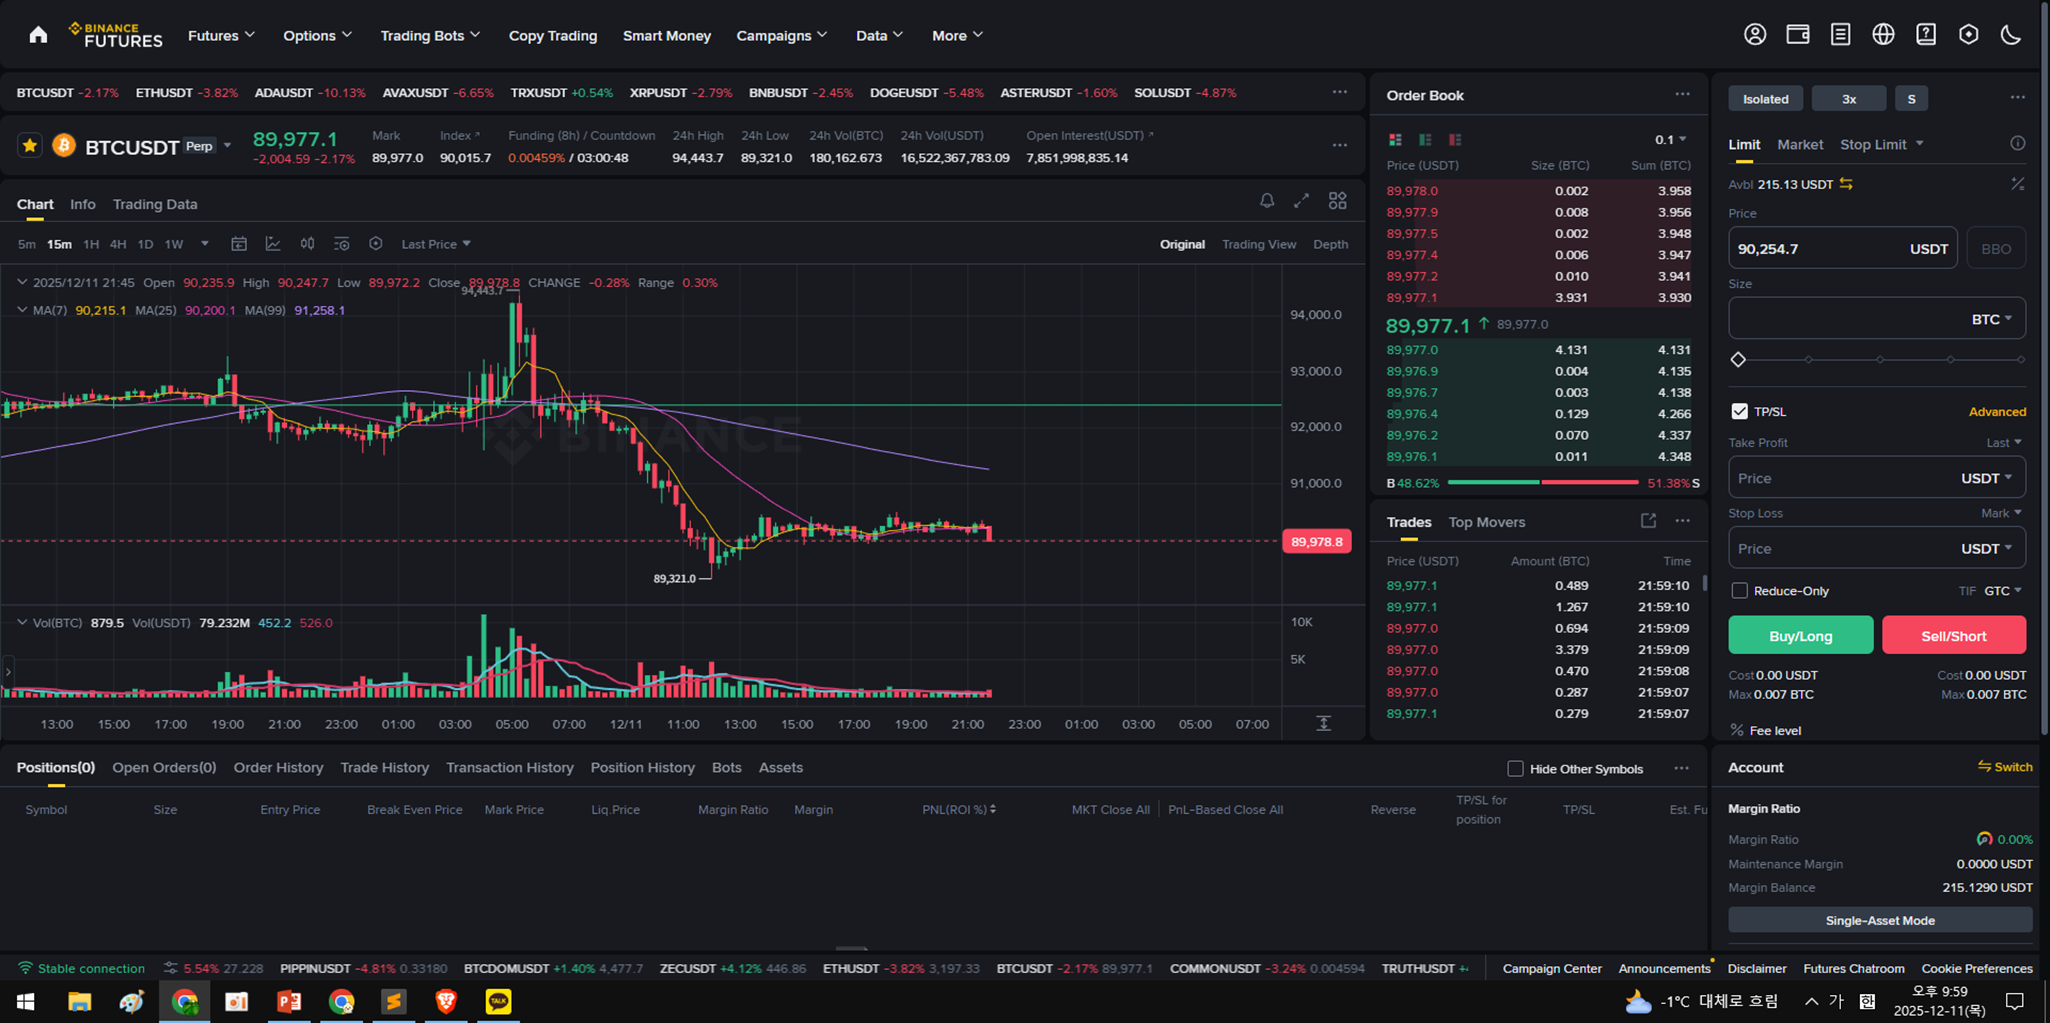Click the Buy/Long button
This screenshot has height=1023, width=2050.
click(x=1800, y=635)
